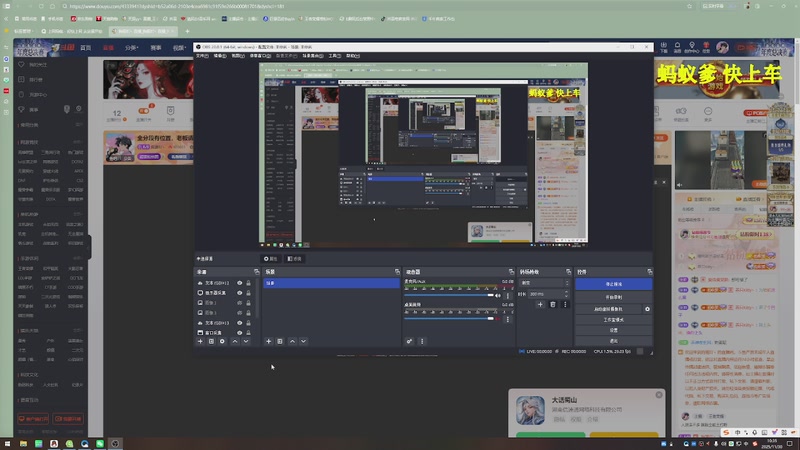Add a scene transition with plus icon
800x450 pixels.
pyautogui.click(x=540, y=304)
